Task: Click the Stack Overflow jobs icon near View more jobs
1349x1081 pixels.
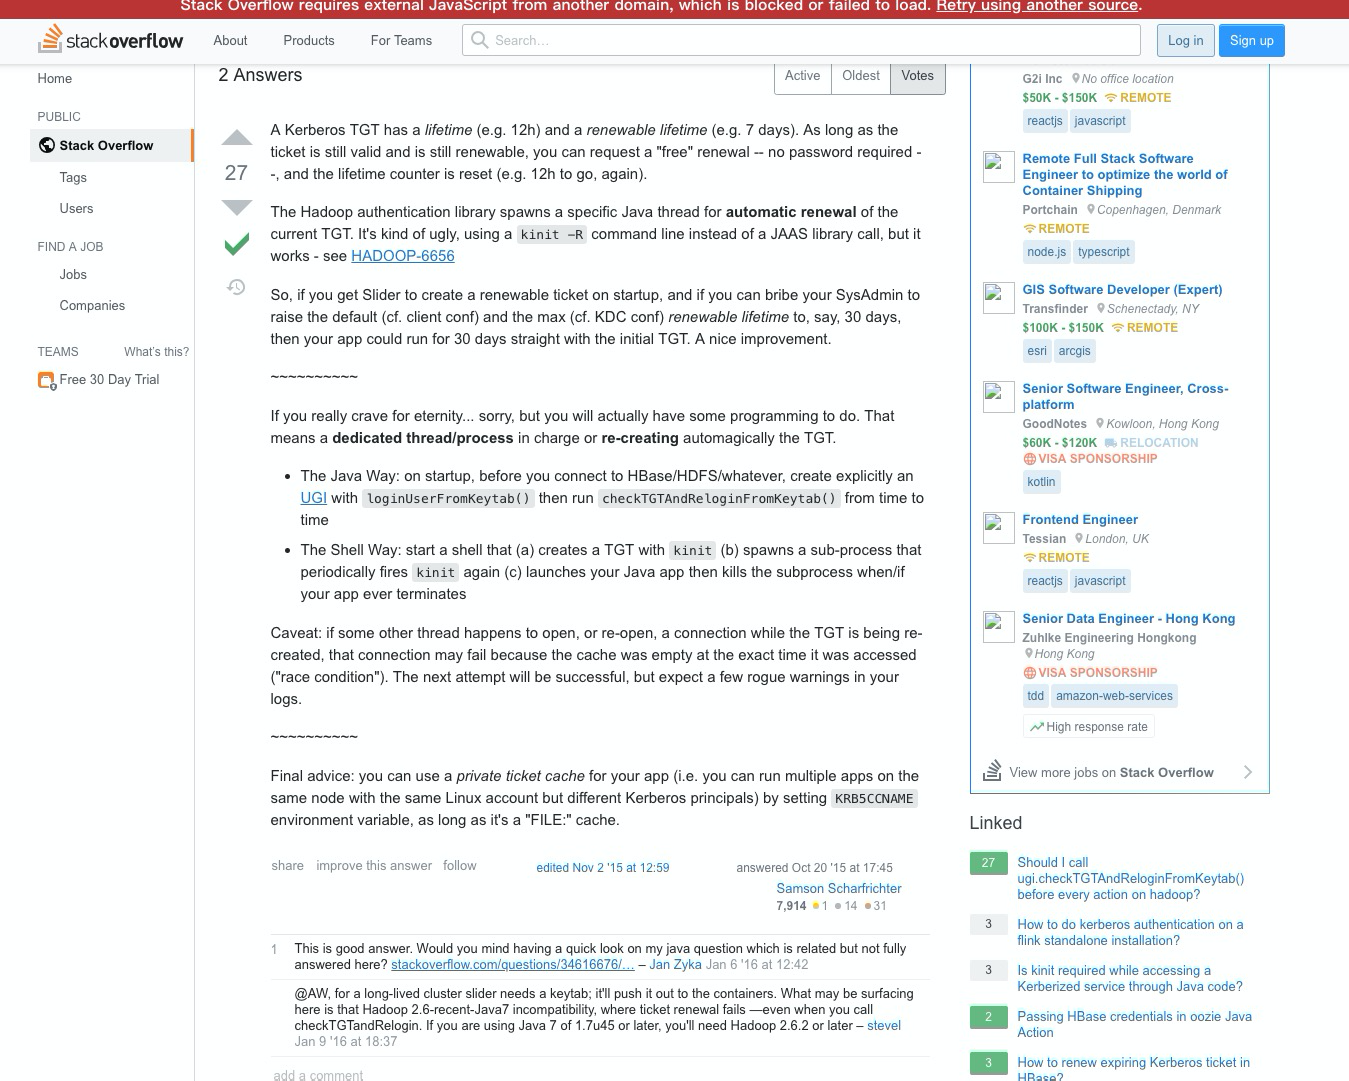Action: (x=991, y=770)
